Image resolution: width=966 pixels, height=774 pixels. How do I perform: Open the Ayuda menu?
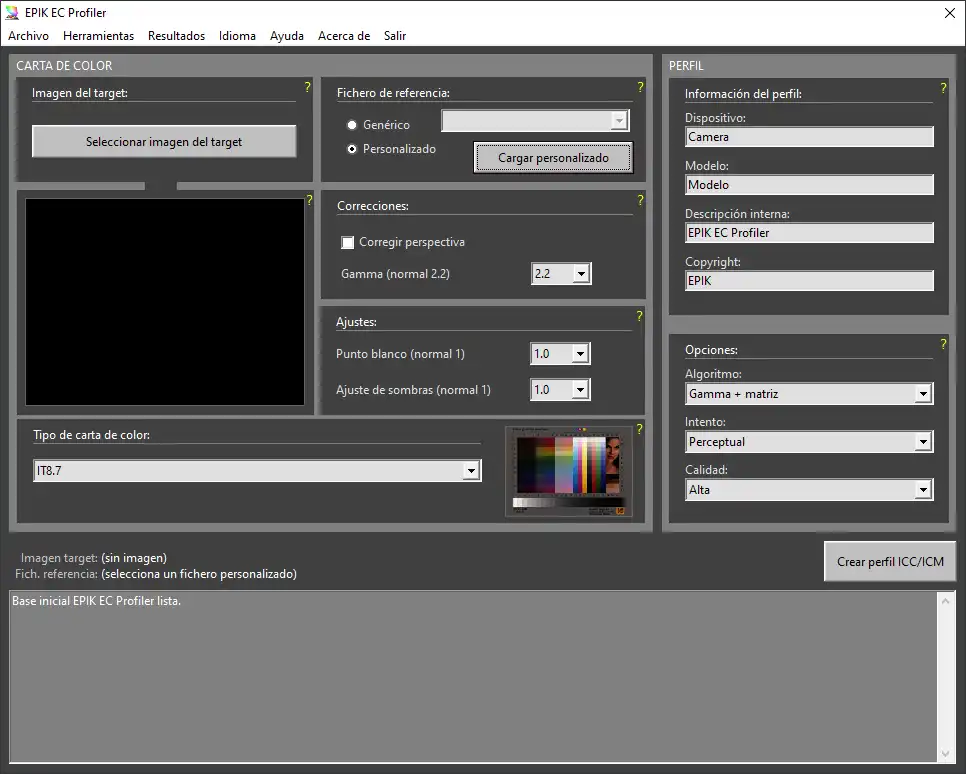pos(287,36)
